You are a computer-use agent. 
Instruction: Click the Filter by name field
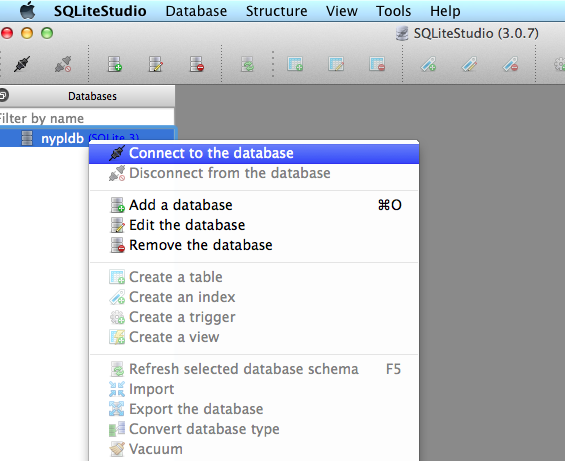[x=86, y=118]
